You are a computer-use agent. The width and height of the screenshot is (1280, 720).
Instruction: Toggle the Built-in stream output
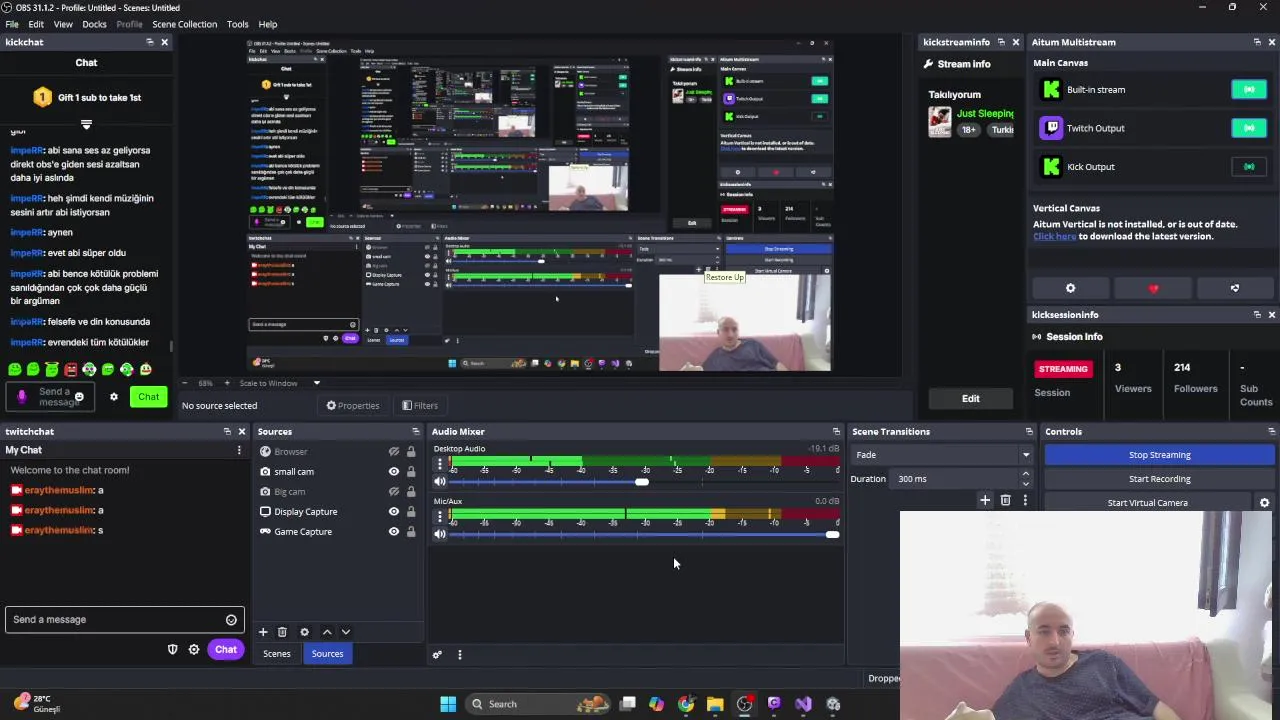[1249, 90]
